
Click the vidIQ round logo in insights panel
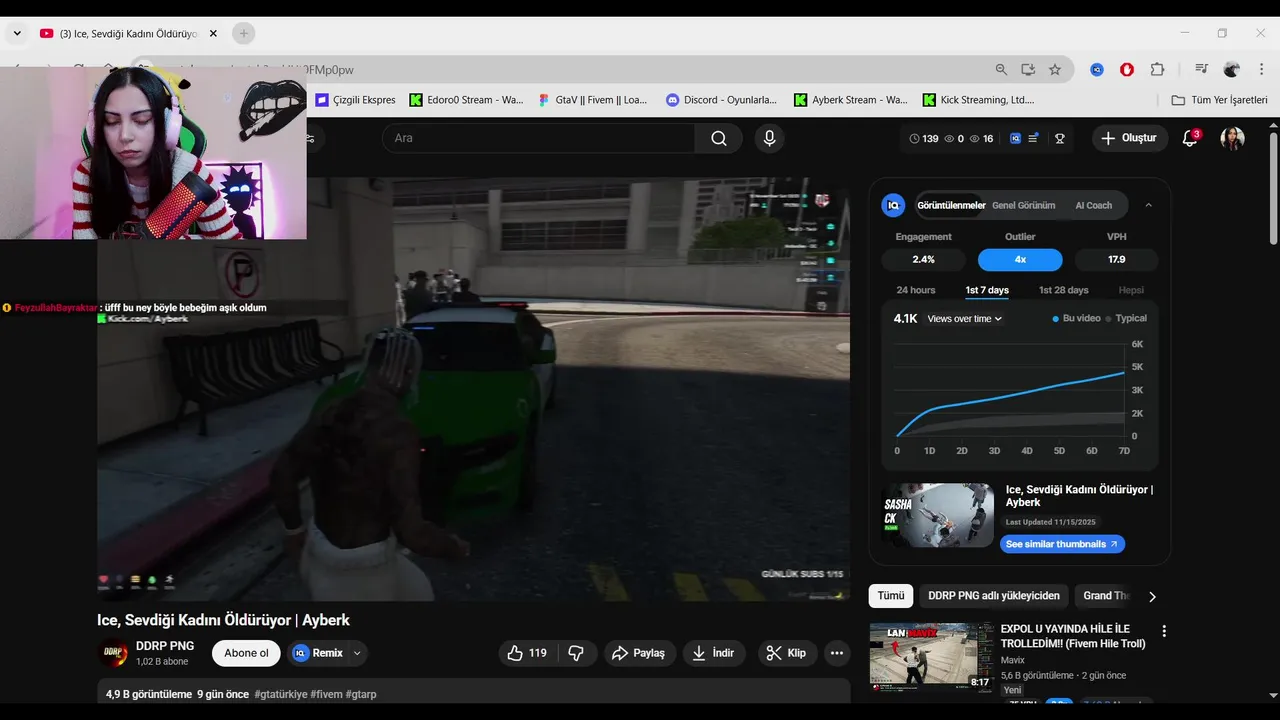[893, 205]
